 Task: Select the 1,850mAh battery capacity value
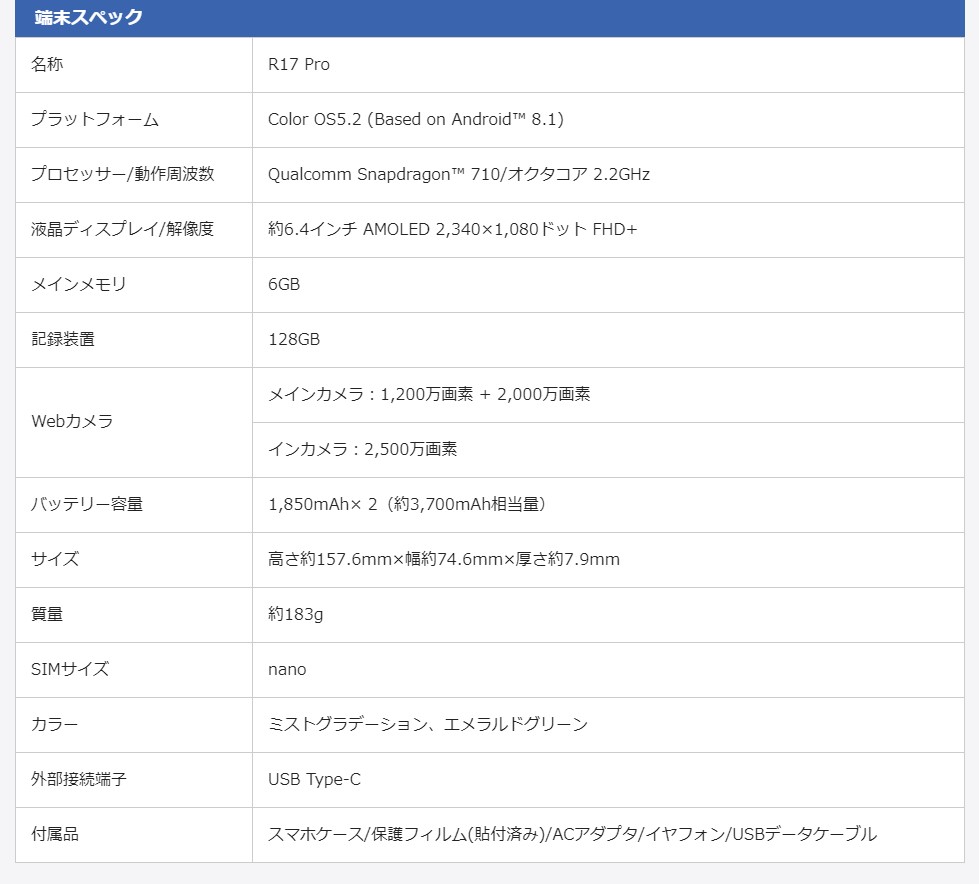(x=406, y=504)
